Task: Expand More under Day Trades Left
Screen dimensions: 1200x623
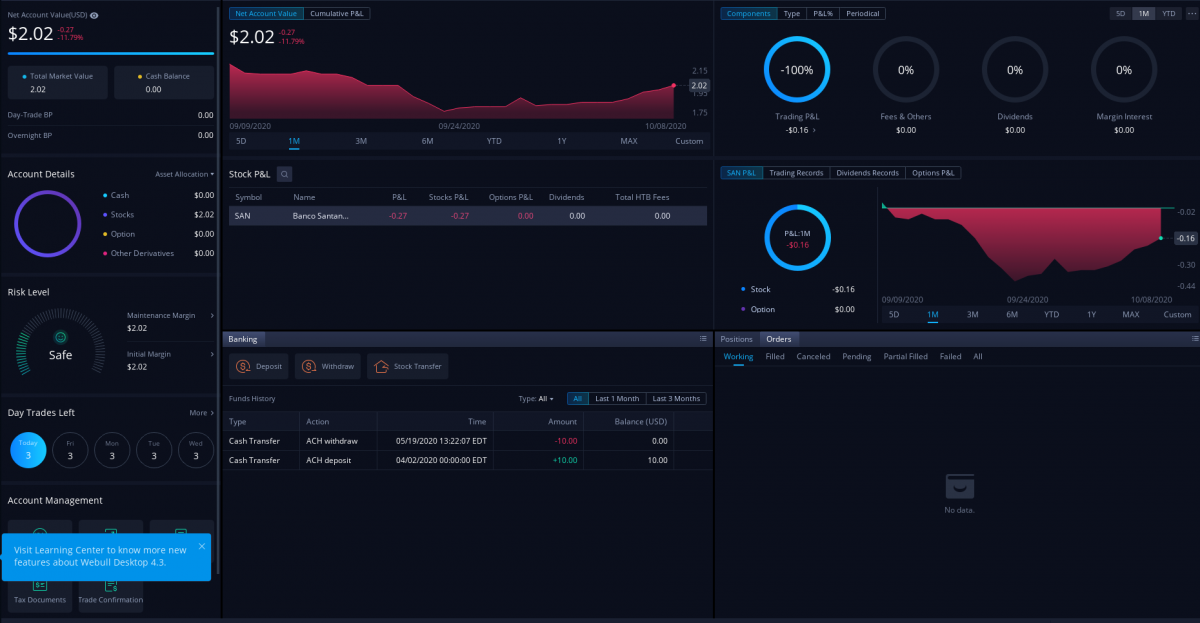Action: pyautogui.click(x=200, y=412)
